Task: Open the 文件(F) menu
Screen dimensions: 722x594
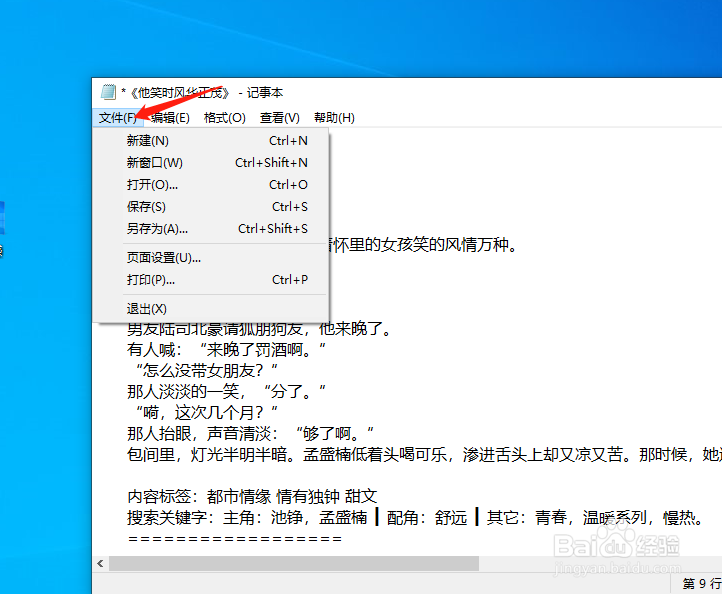Action: point(118,118)
